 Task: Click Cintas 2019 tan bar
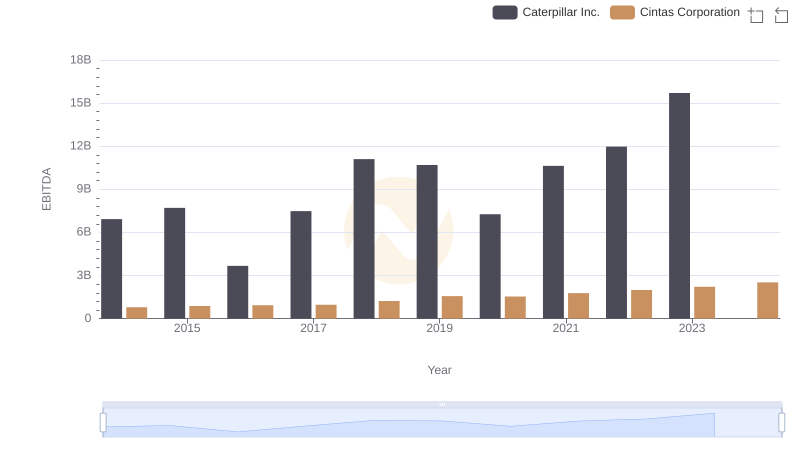point(452,308)
